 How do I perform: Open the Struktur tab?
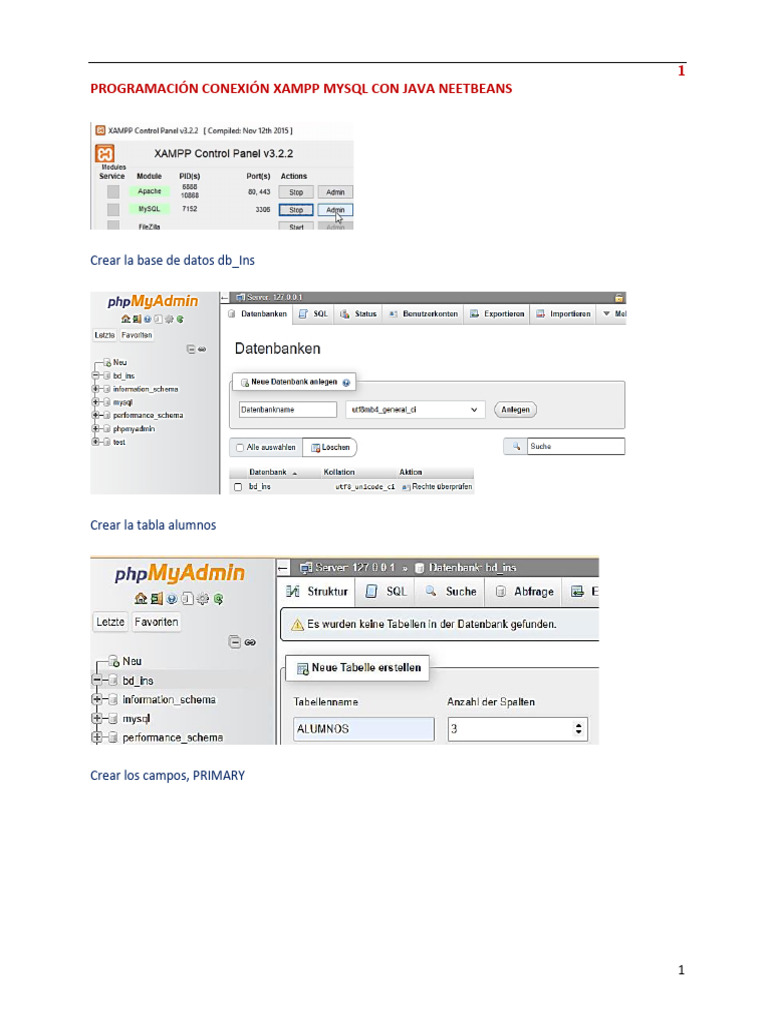317,591
